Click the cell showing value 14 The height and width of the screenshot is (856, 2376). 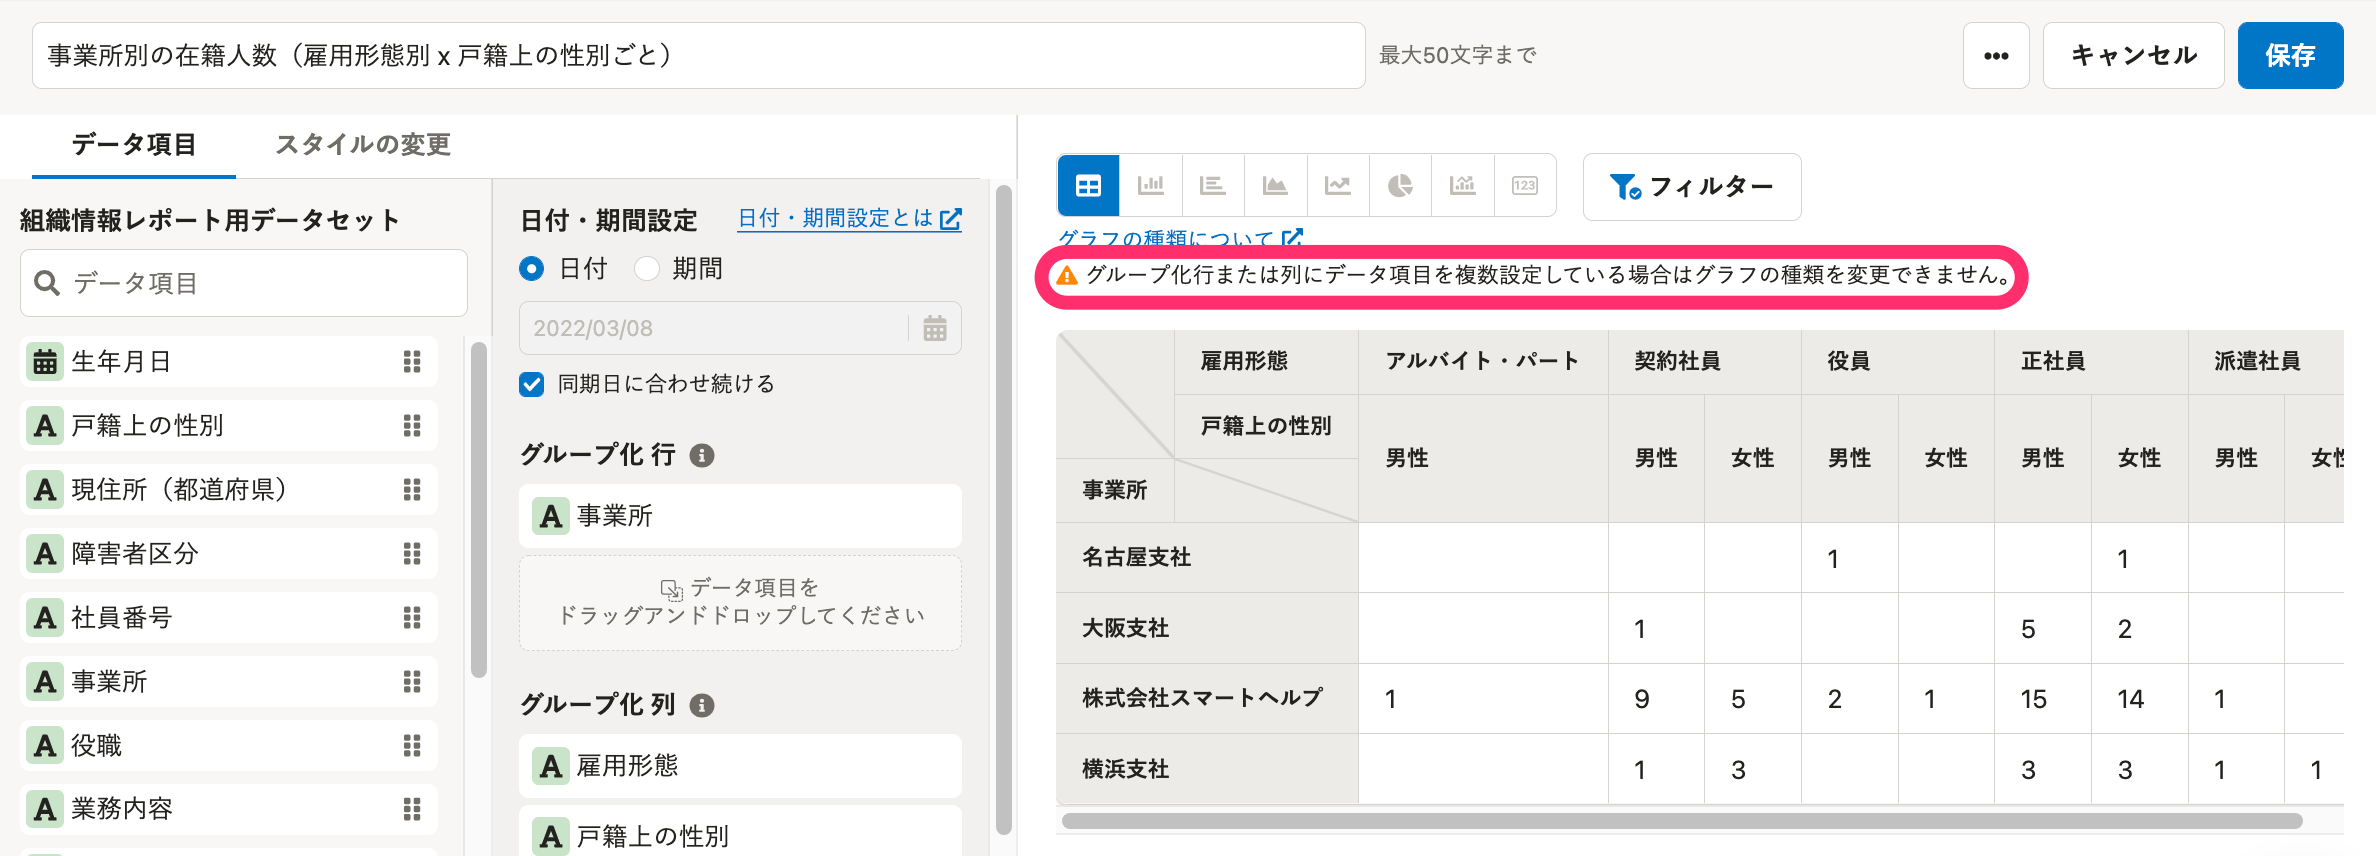2139,699
